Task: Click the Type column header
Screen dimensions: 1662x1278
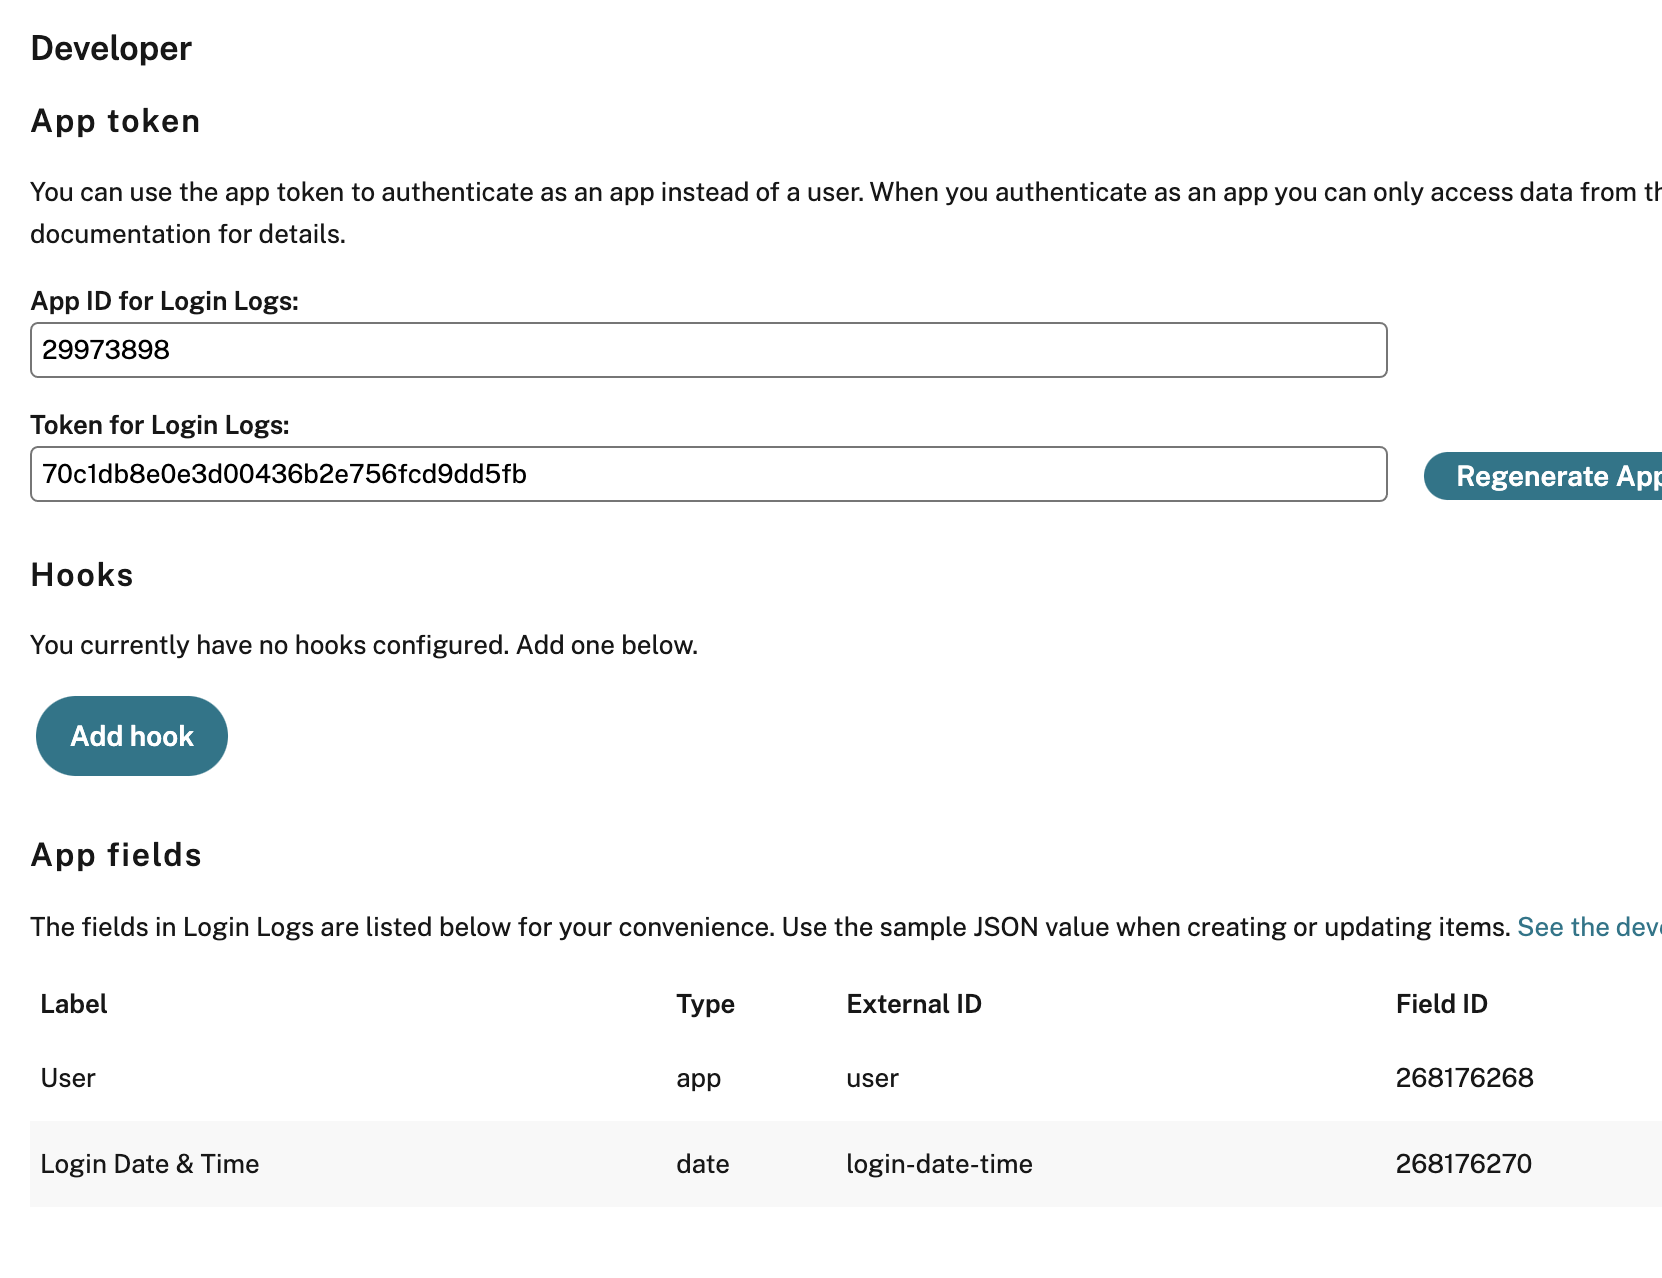Action: click(x=705, y=1004)
